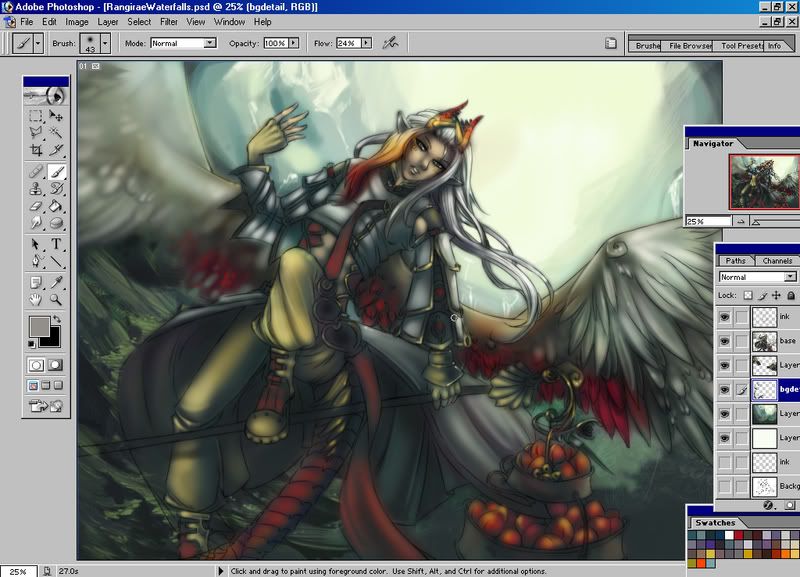Select the Smudge tool
This screenshot has width=800, height=577.
(x=36, y=222)
